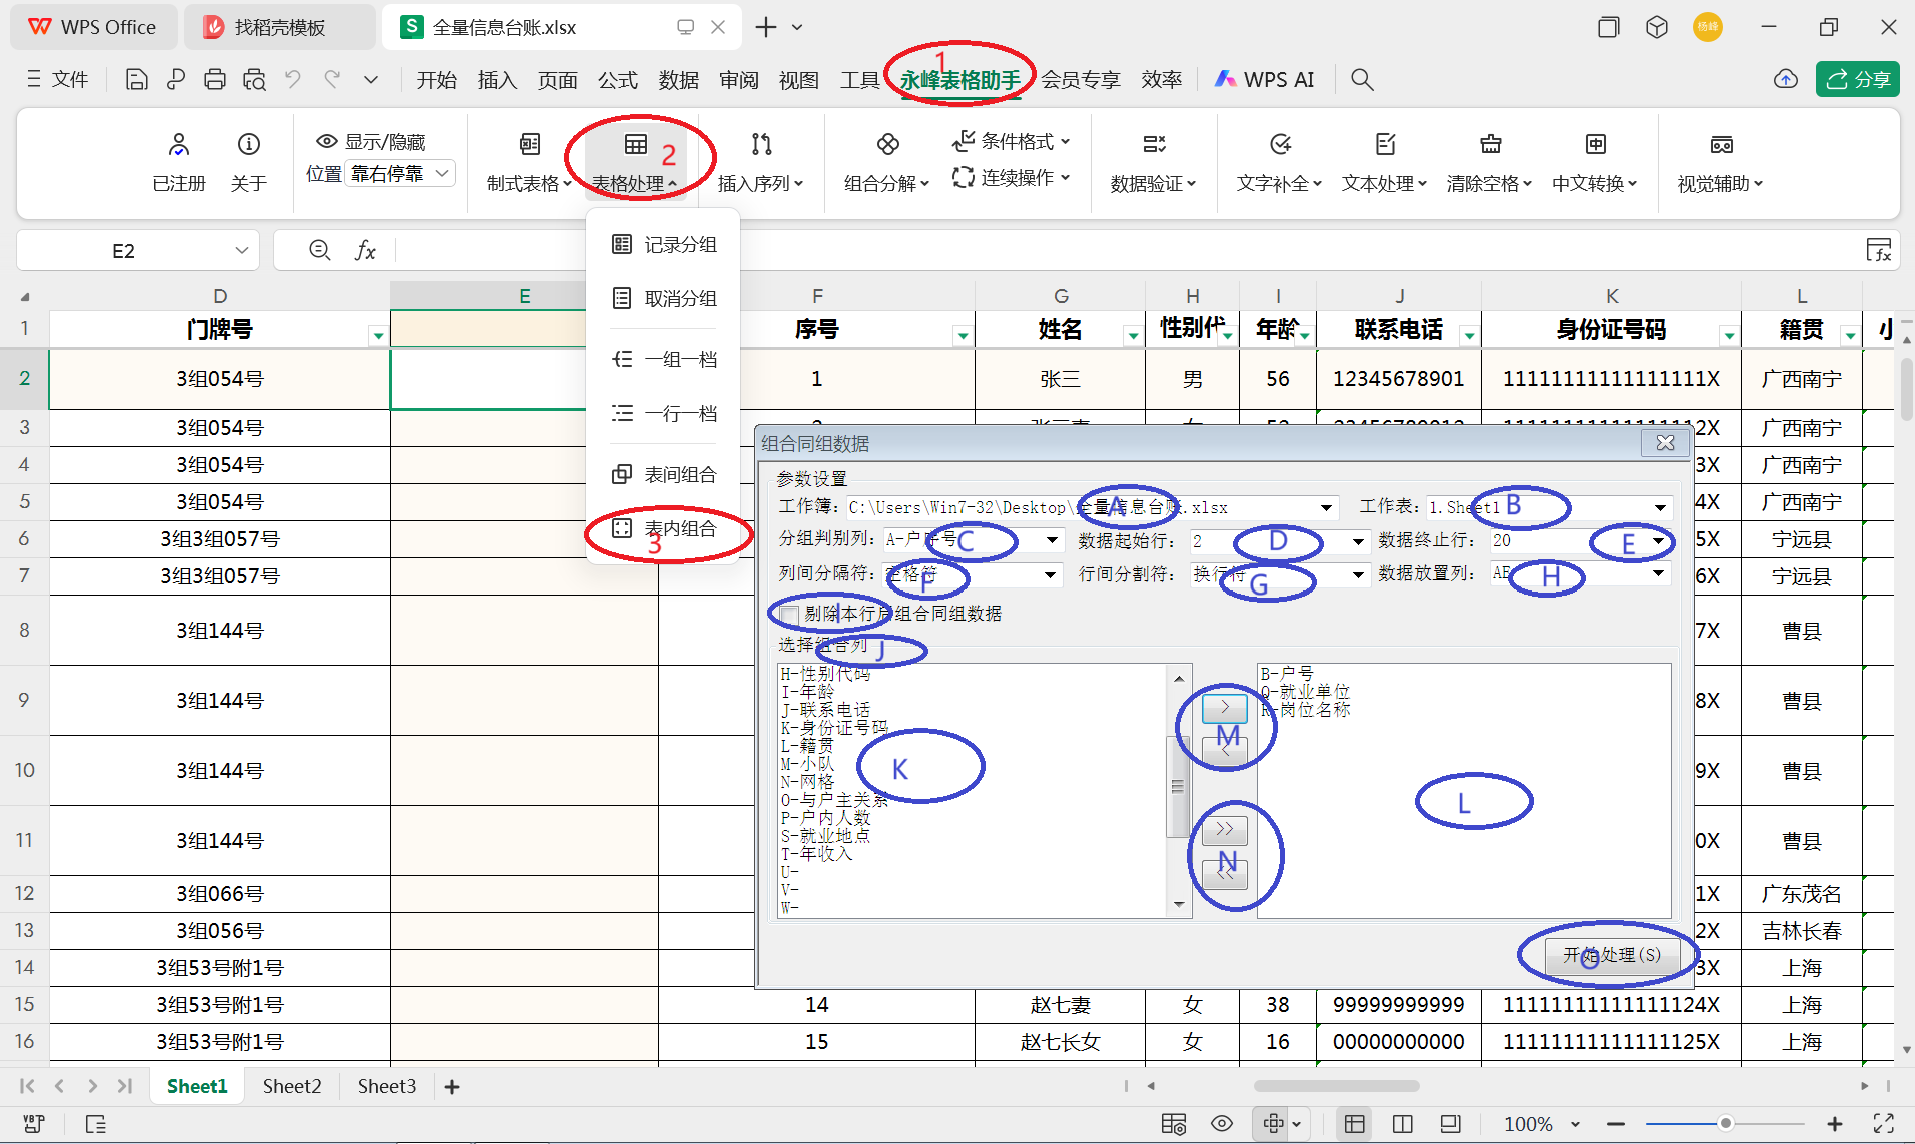
Task: Open the 插入序列 tool
Action: coord(760,160)
